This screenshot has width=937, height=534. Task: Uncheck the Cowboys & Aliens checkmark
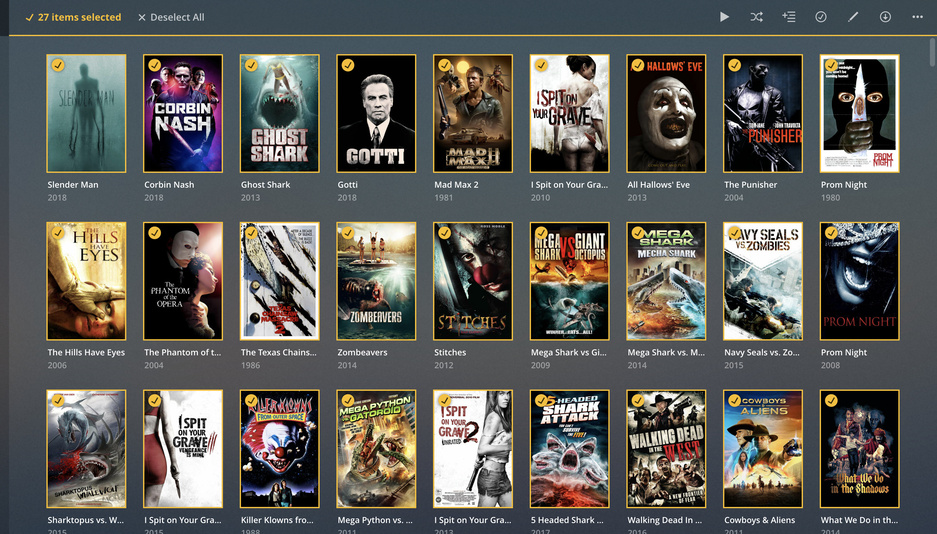(x=734, y=401)
